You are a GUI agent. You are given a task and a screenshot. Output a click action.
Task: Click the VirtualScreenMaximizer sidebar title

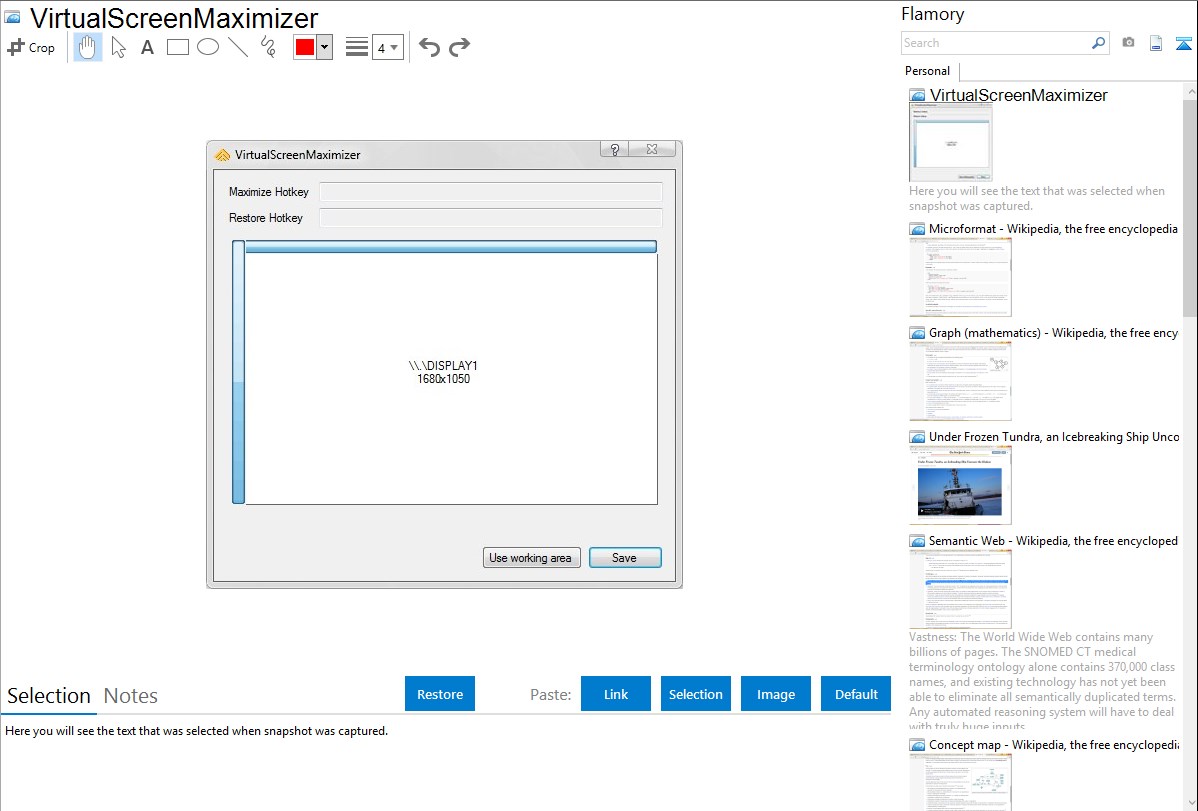(1018, 96)
